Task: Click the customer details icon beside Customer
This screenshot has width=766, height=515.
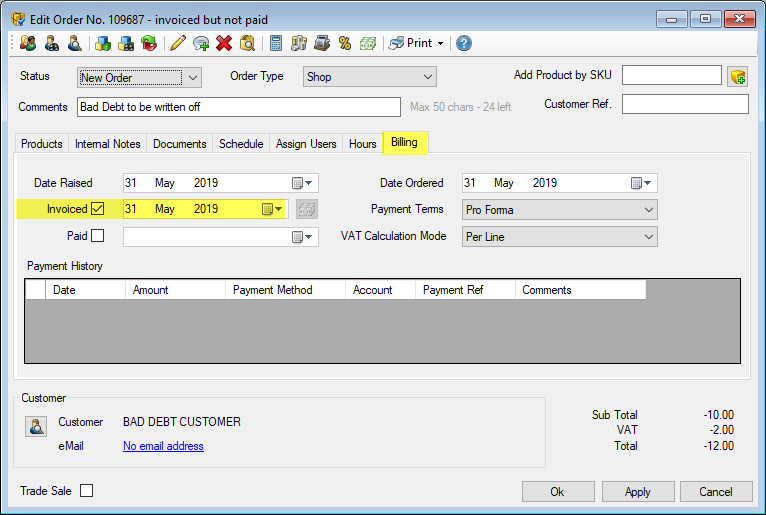Action: pos(35,427)
